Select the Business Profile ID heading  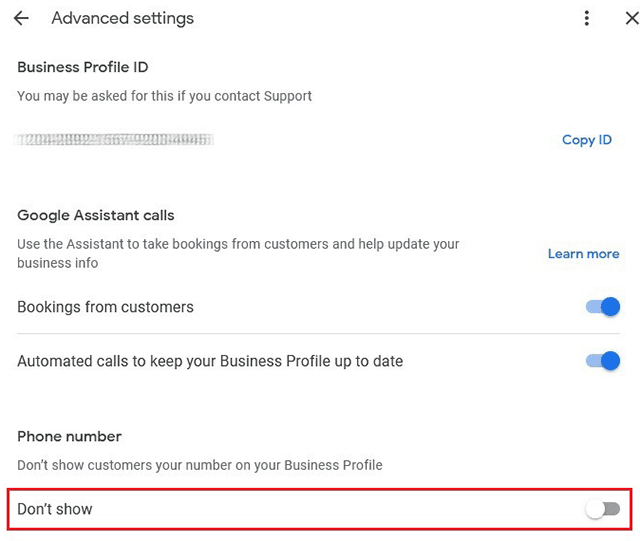tap(83, 67)
